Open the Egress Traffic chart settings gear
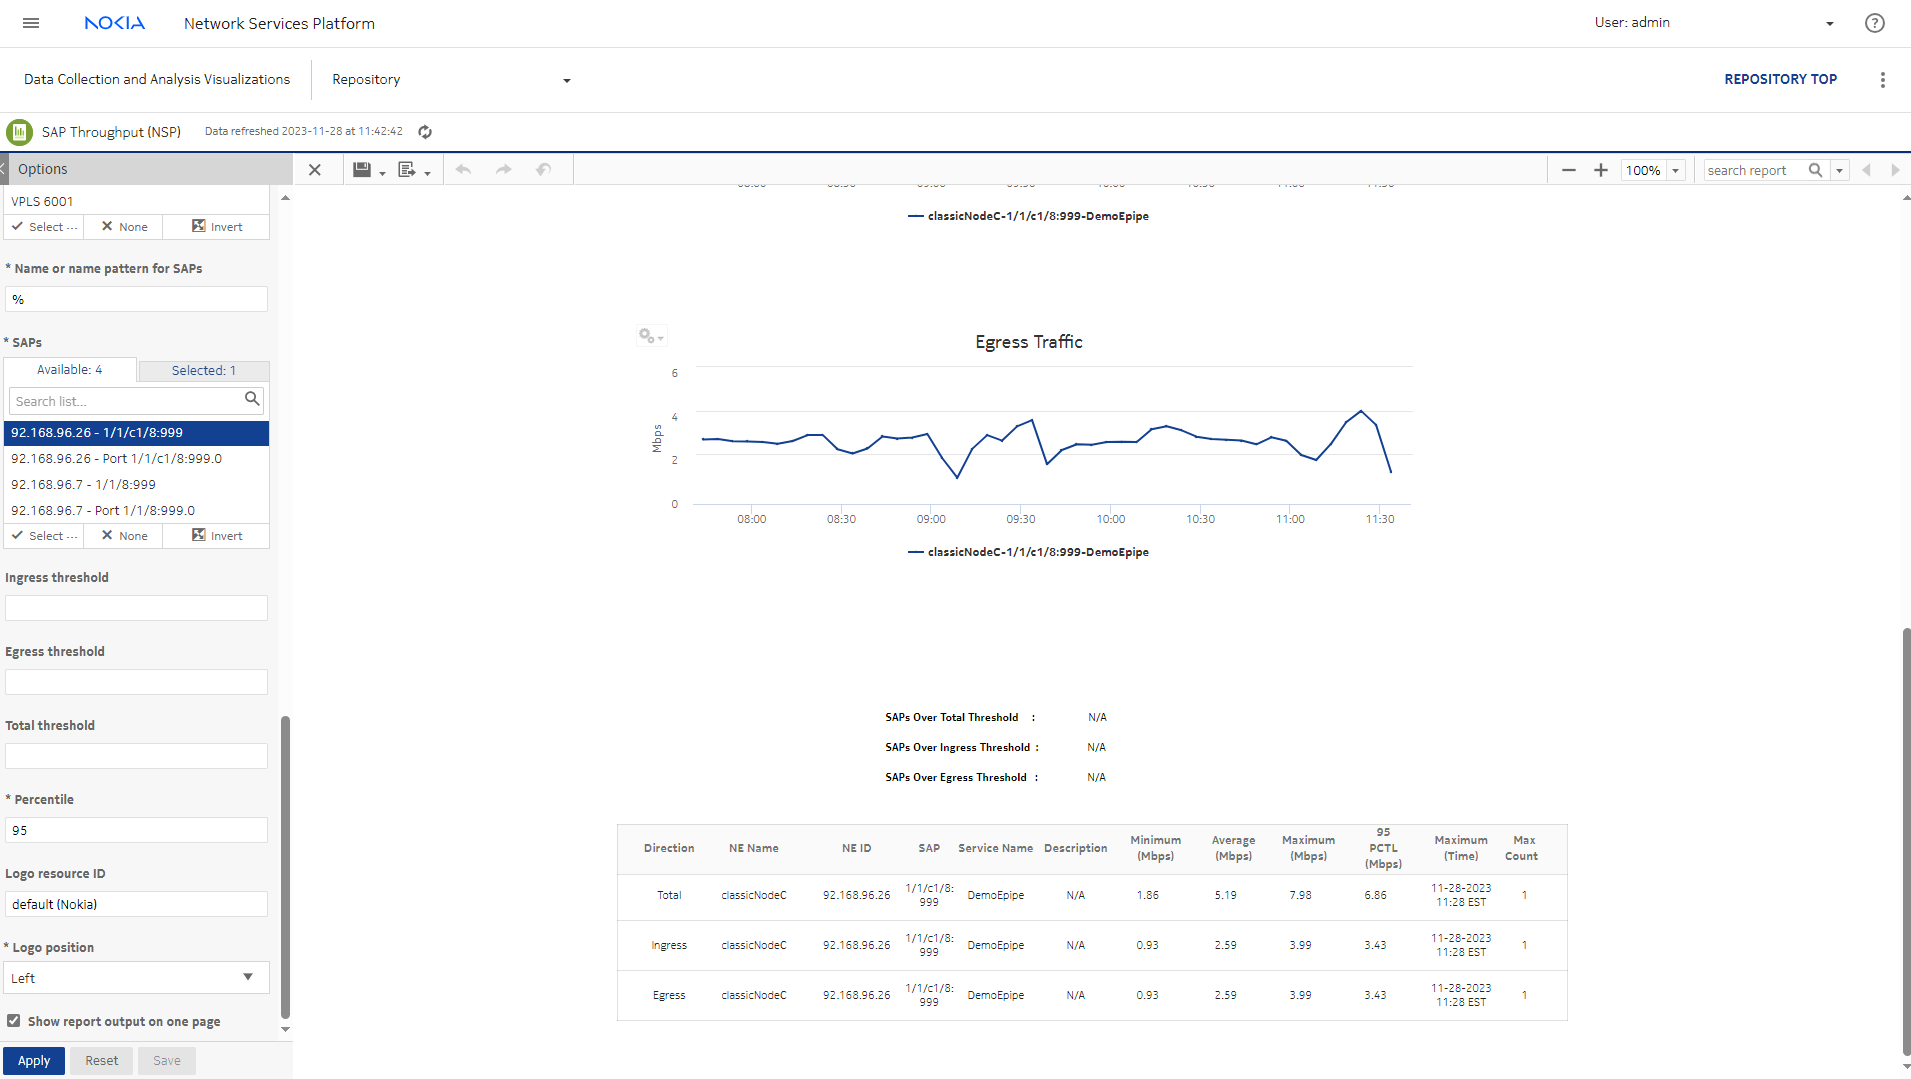The height and width of the screenshot is (1079, 1911). click(x=650, y=336)
